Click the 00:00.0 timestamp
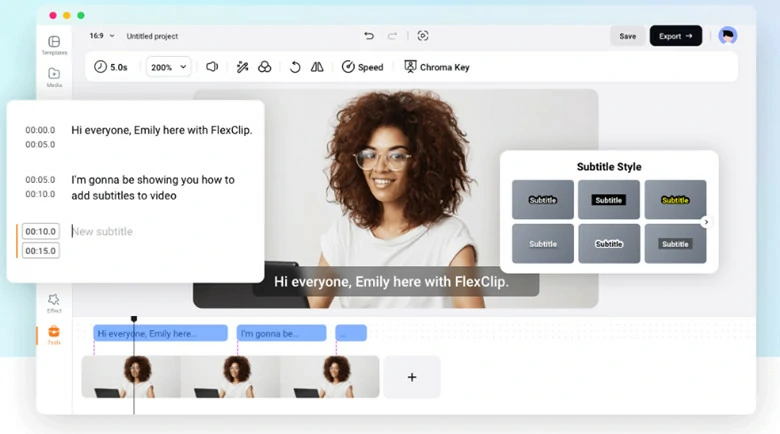This screenshot has width=780, height=434. pyautogui.click(x=40, y=130)
